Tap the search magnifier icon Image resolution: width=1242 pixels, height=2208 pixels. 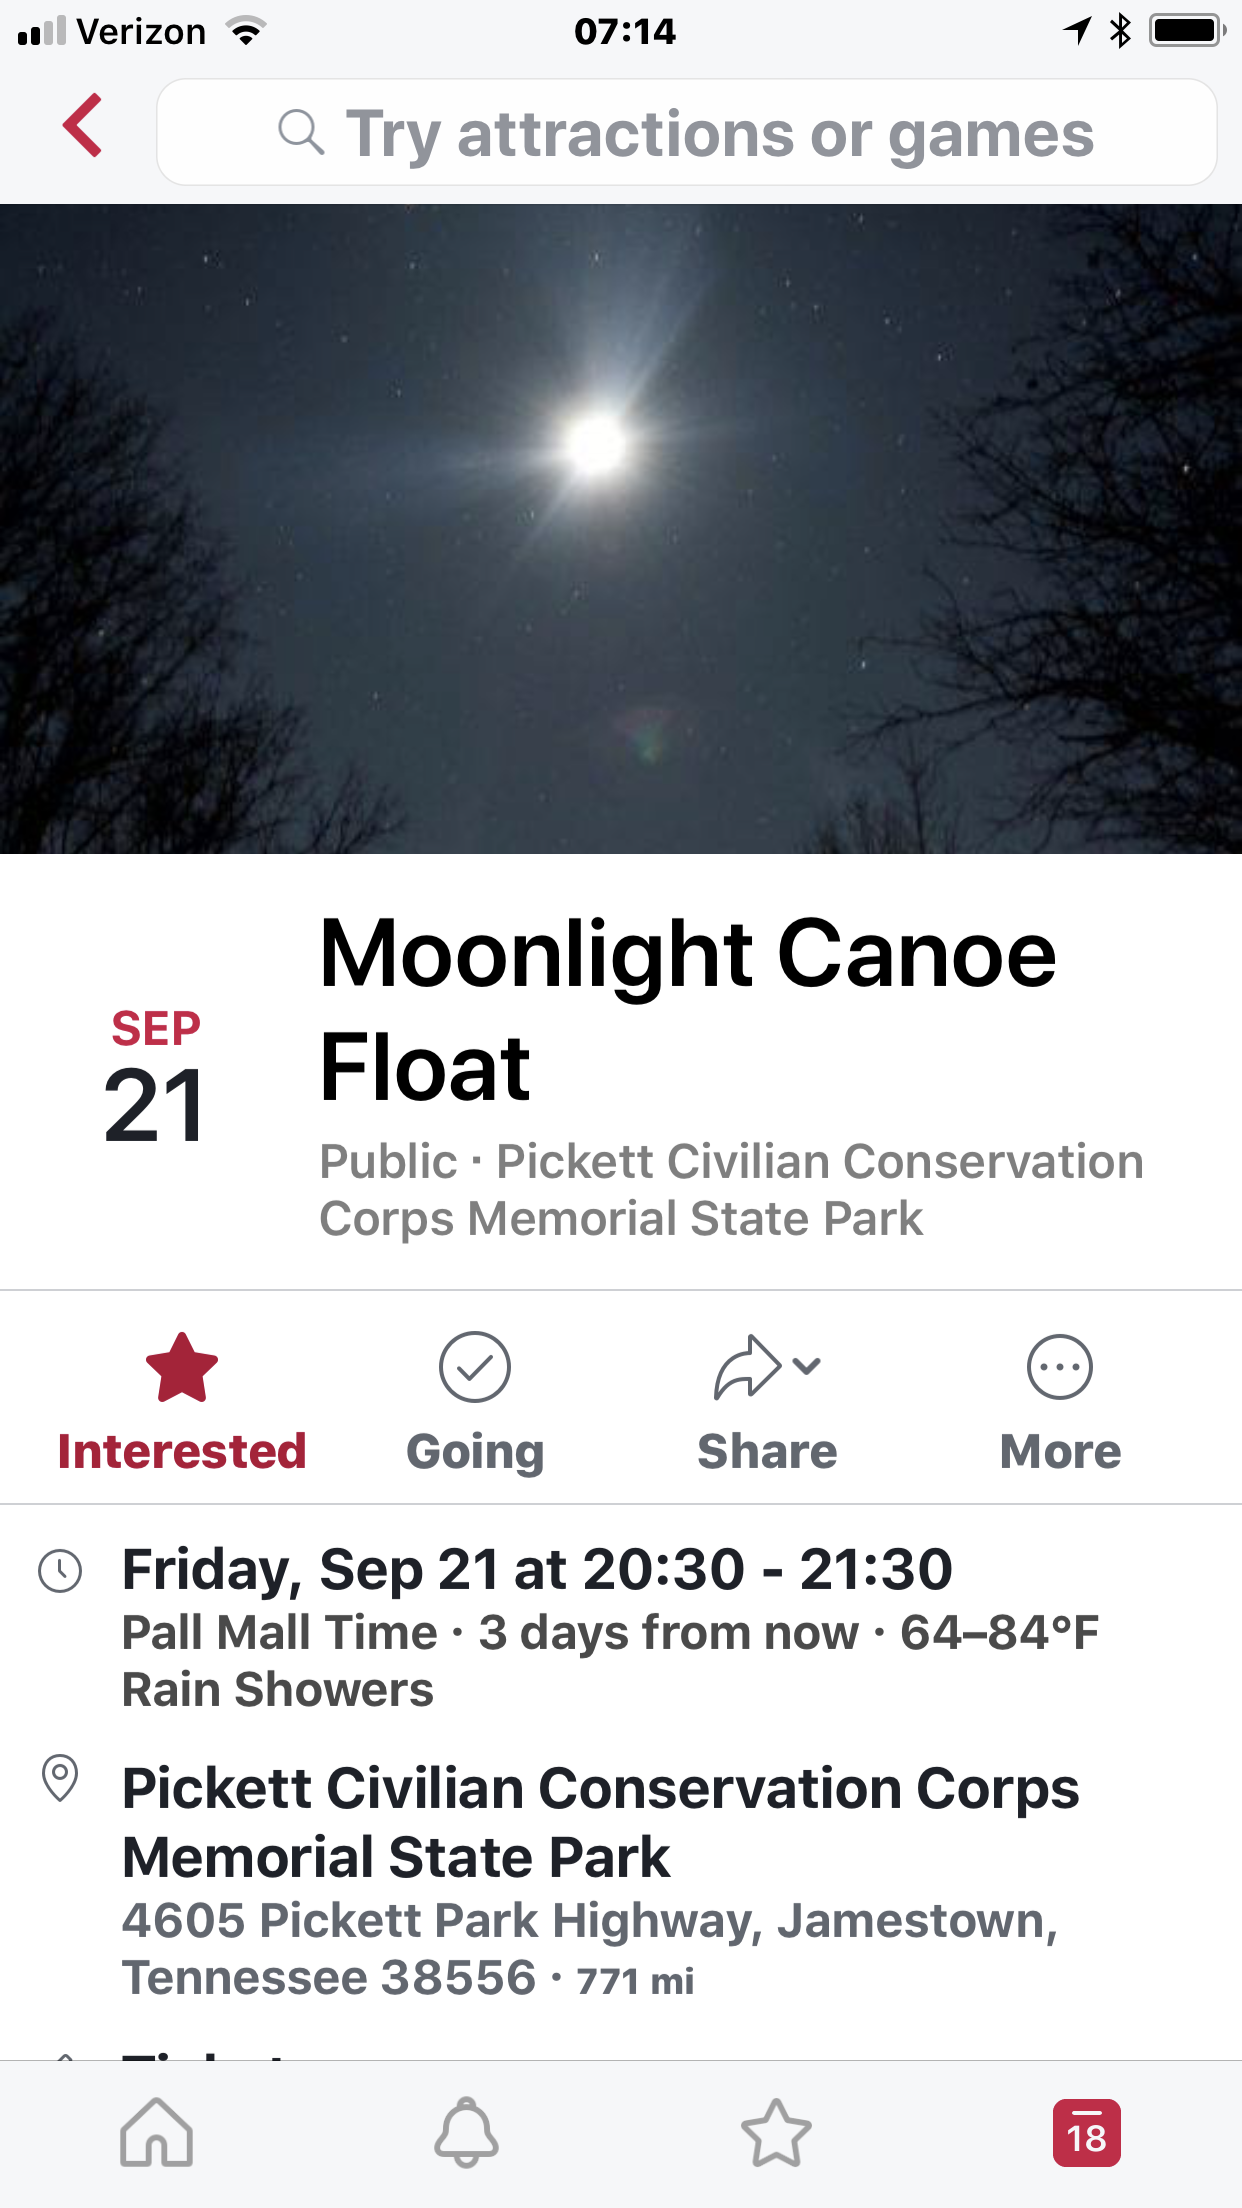coord(300,132)
